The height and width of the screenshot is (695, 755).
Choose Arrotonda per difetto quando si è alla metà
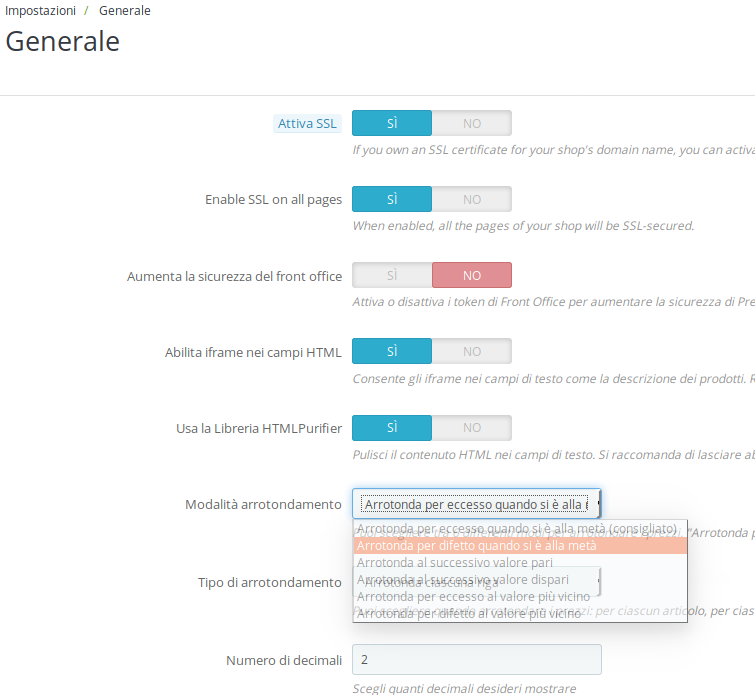(x=520, y=546)
